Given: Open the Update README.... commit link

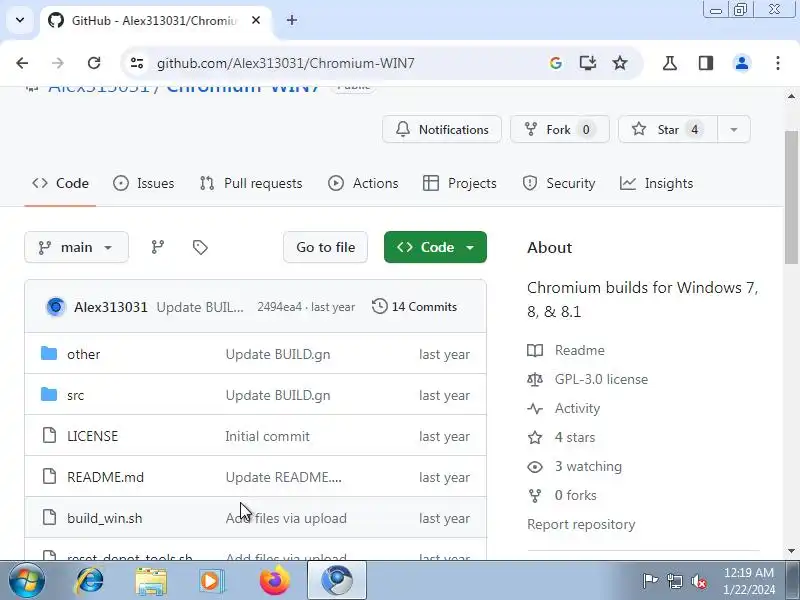Looking at the screenshot, I should (284, 477).
